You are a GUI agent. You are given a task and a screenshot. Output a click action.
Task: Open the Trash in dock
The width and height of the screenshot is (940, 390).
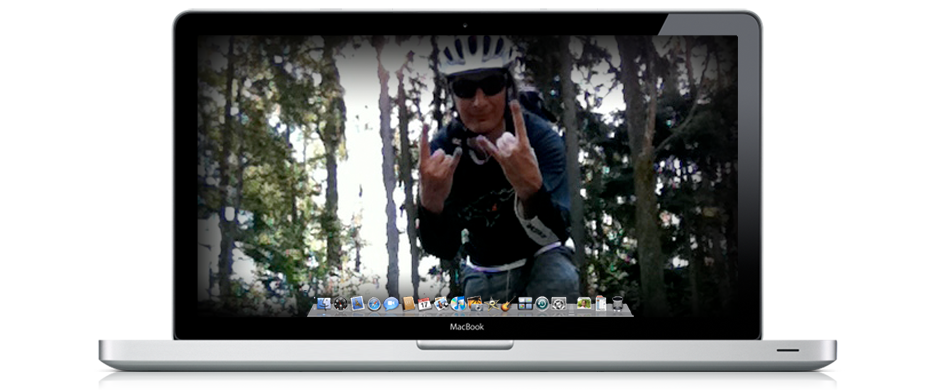click(617, 304)
